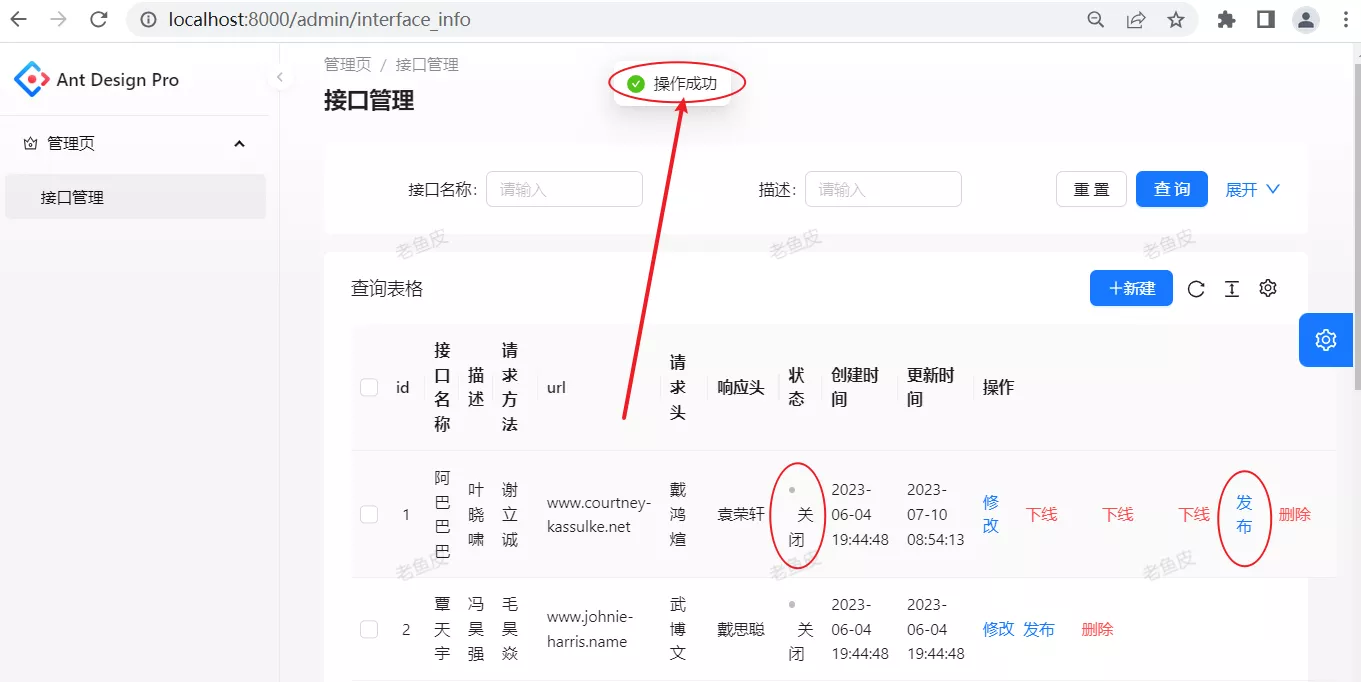Open the site info icon before the URL
The height and width of the screenshot is (682, 1361).
click(x=149, y=19)
